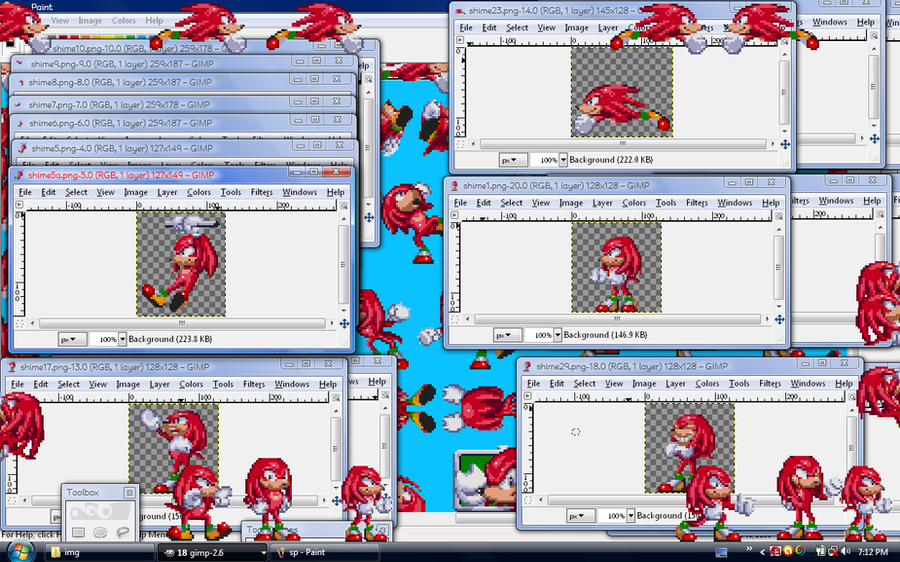The height and width of the screenshot is (562, 900).
Task: Click navigation cross icon in shime23.png window
Action: tap(785, 144)
